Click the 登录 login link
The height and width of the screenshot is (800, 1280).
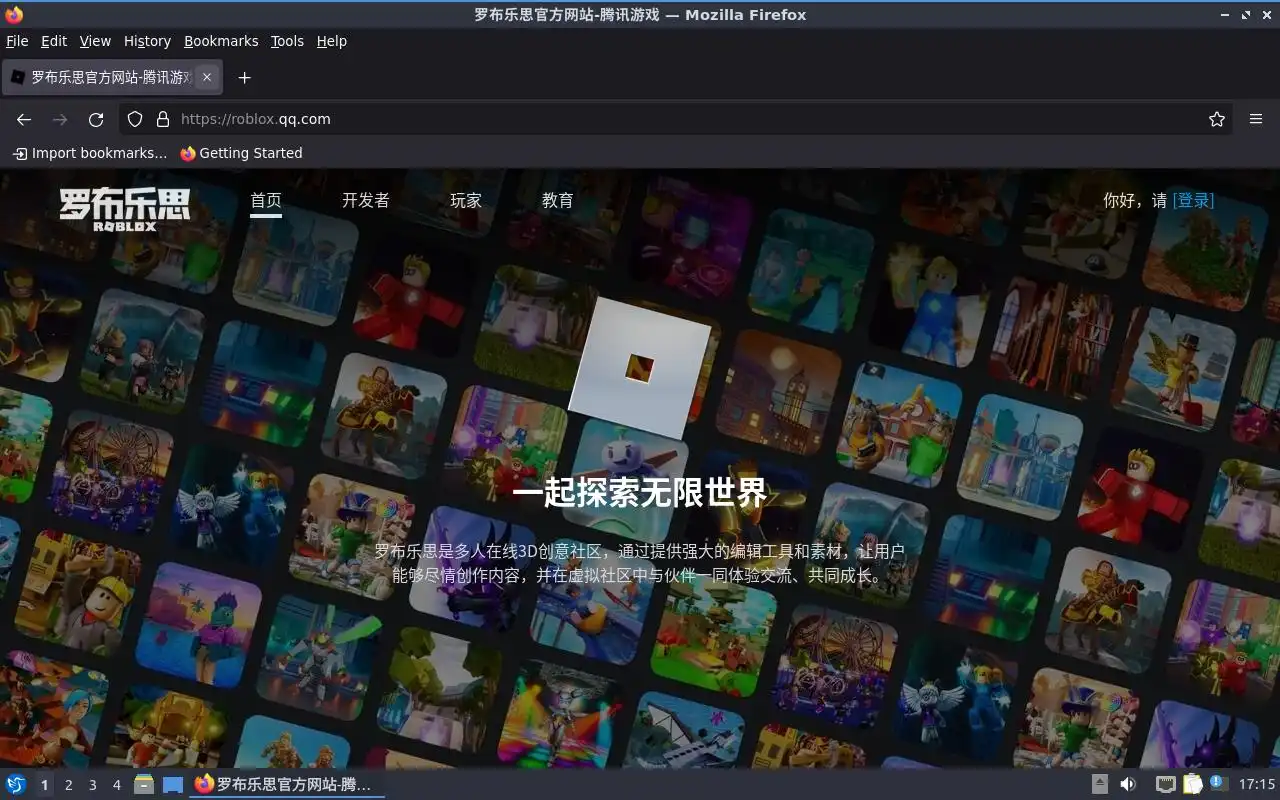click(1193, 200)
